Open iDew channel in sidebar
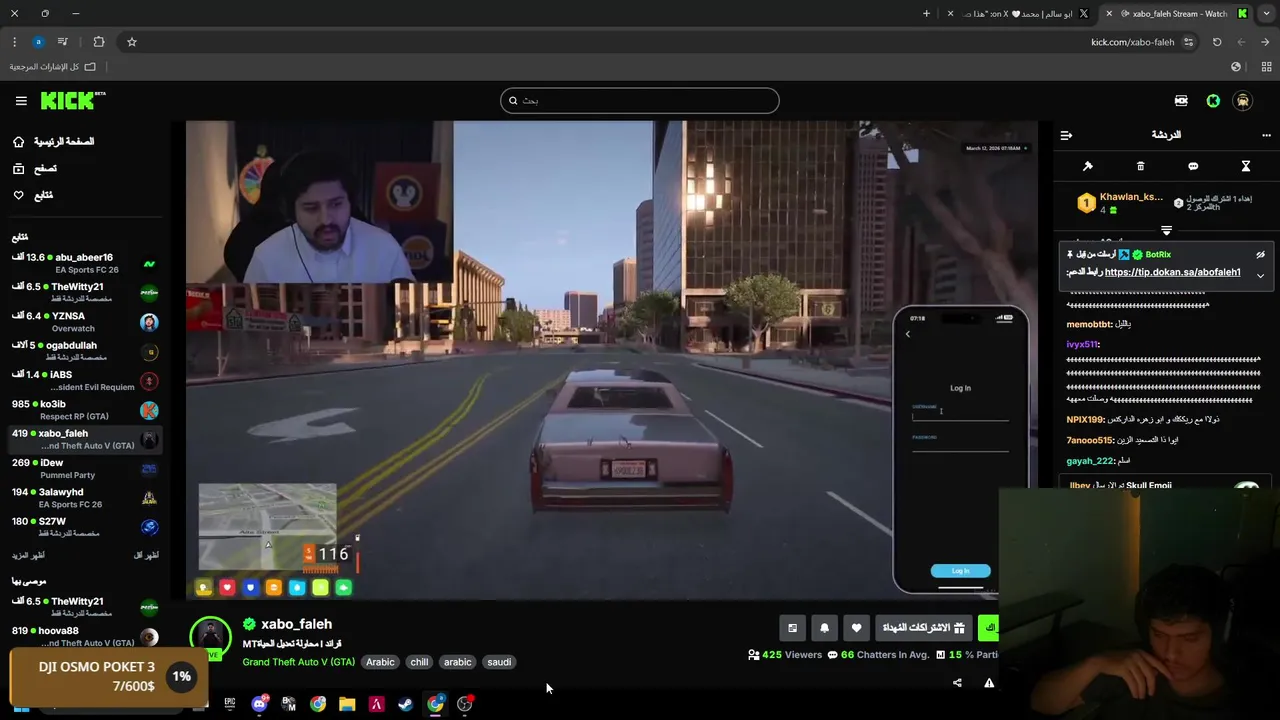The width and height of the screenshot is (1280, 720). pos(85,468)
